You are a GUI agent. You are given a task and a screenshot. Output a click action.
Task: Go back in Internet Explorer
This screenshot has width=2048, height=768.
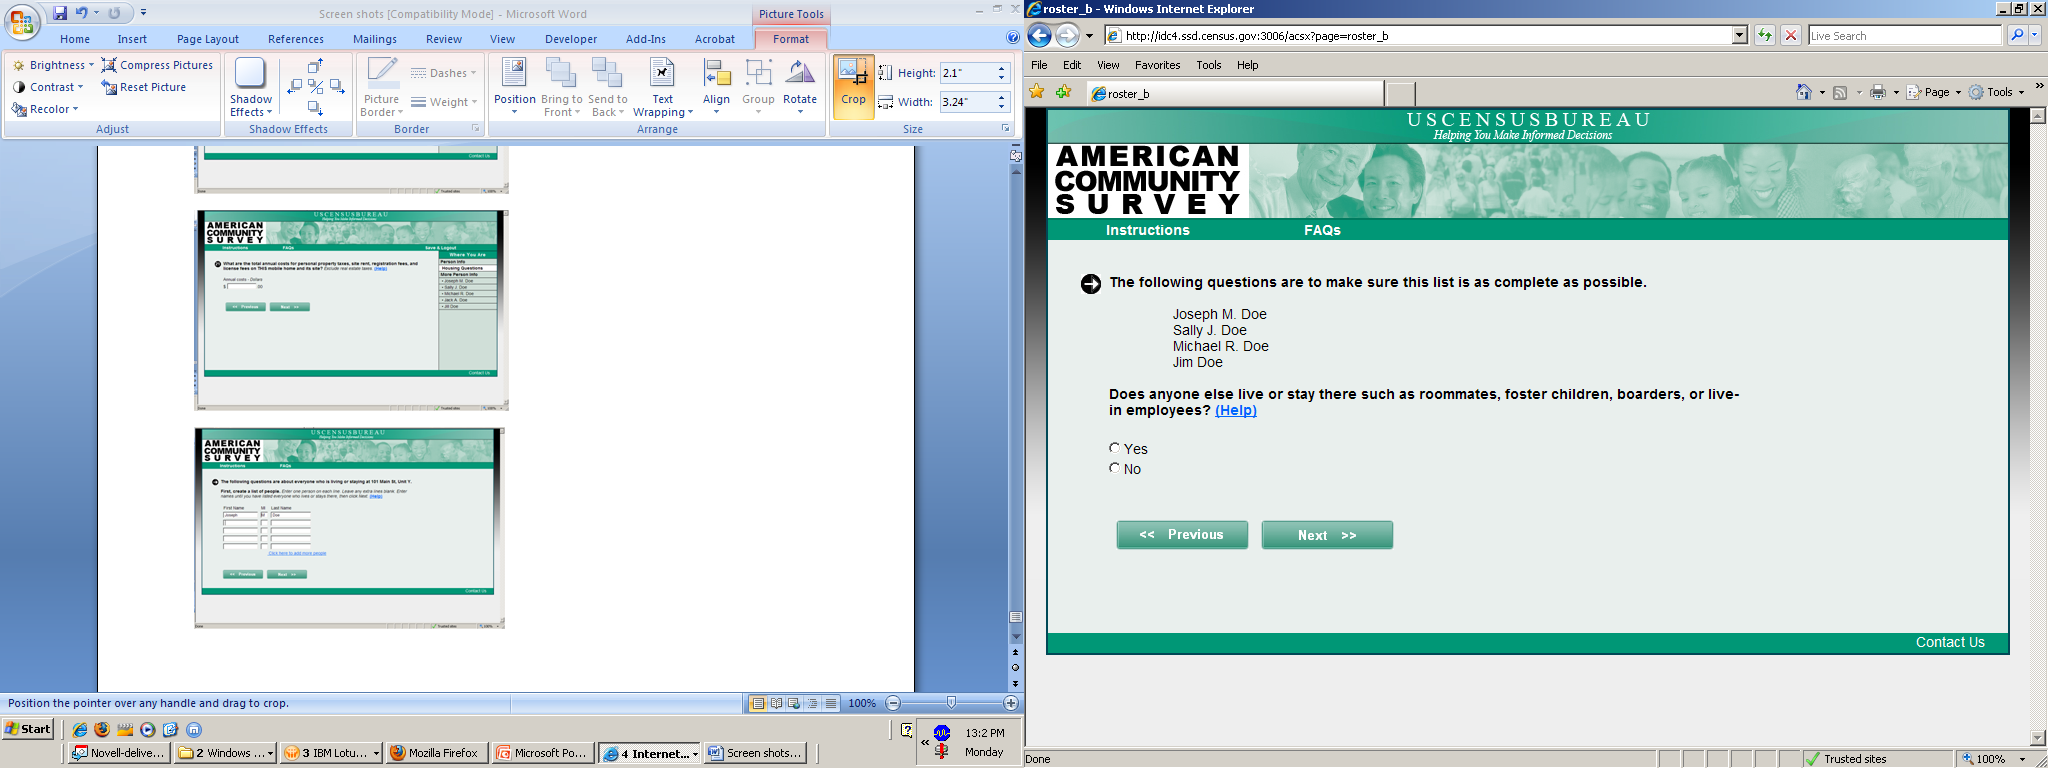1040,36
